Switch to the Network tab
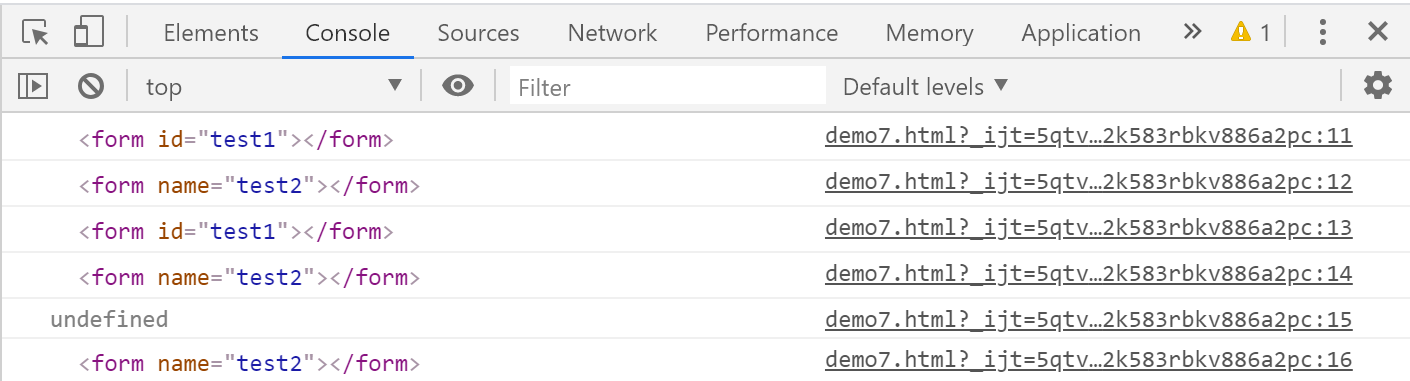The height and width of the screenshot is (381, 1410). click(x=612, y=33)
